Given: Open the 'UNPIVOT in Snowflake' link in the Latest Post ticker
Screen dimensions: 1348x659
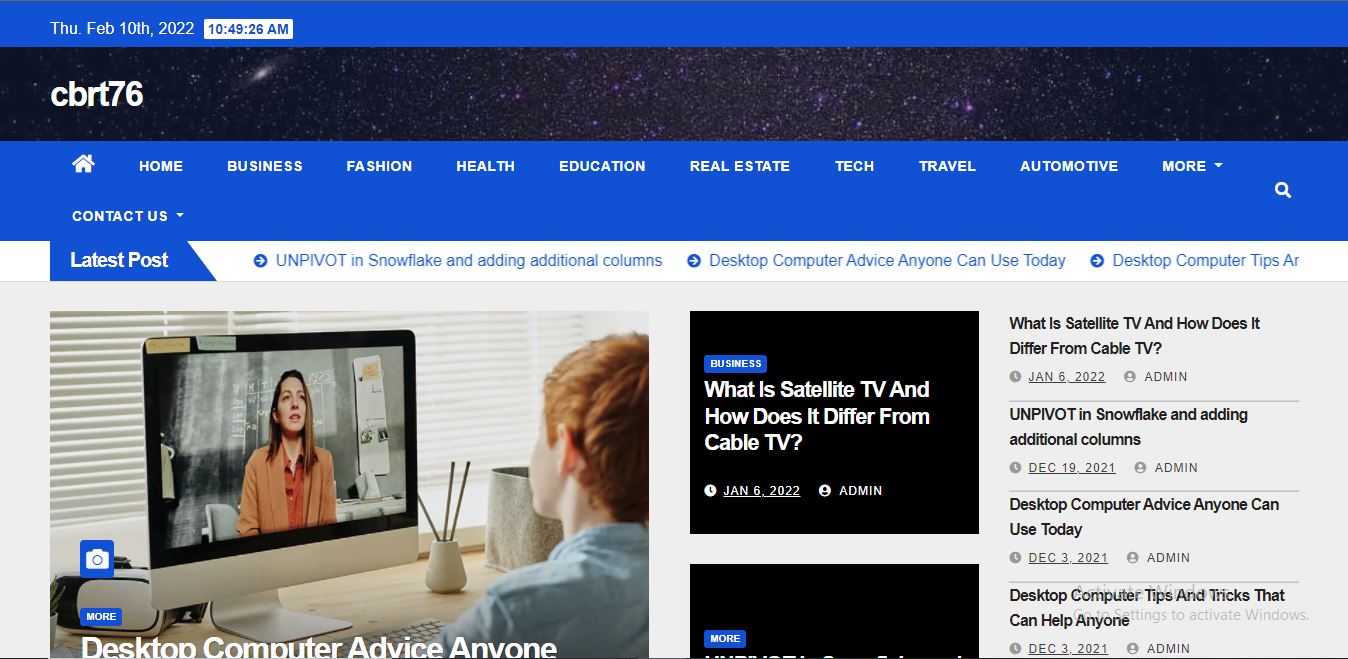Looking at the screenshot, I should [469, 261].
